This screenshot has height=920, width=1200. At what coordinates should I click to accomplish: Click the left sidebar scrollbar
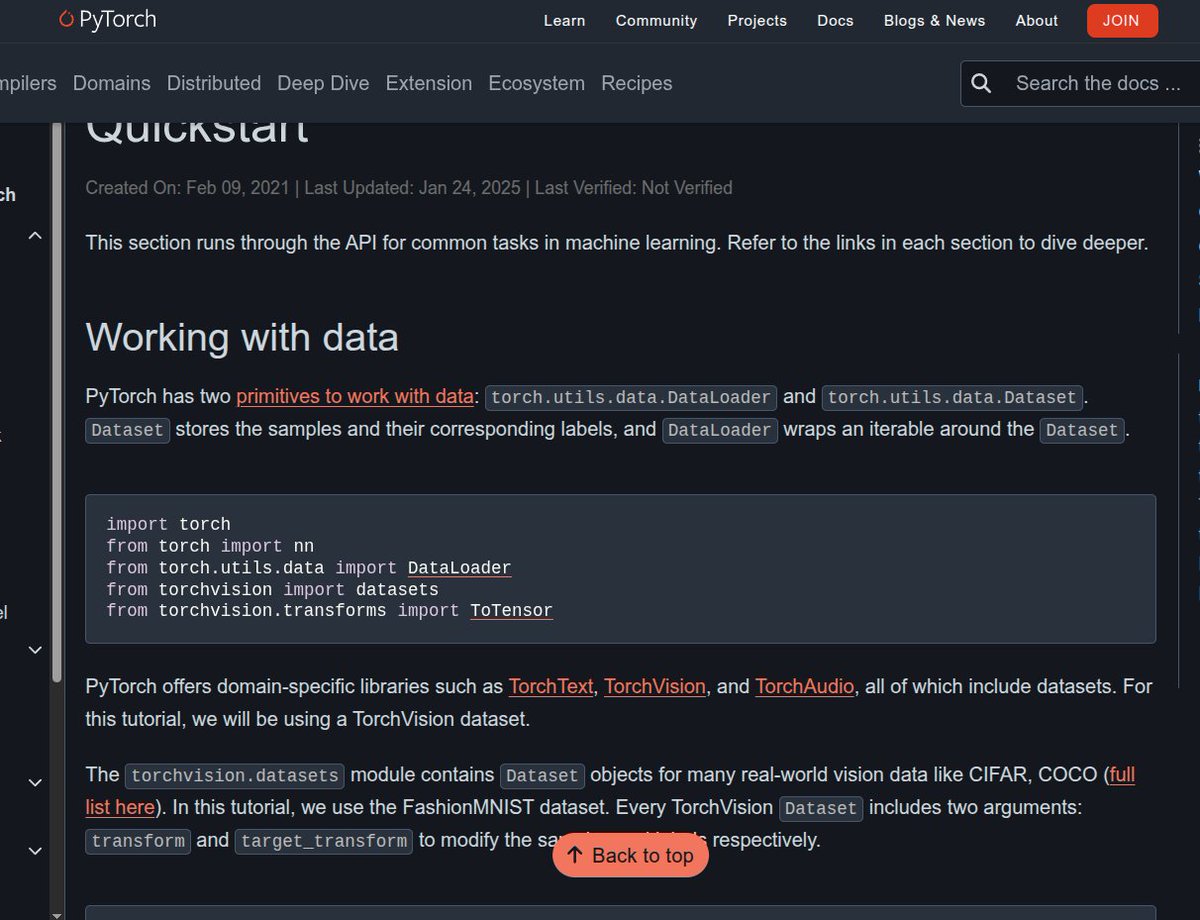click(x=57, y=400)
